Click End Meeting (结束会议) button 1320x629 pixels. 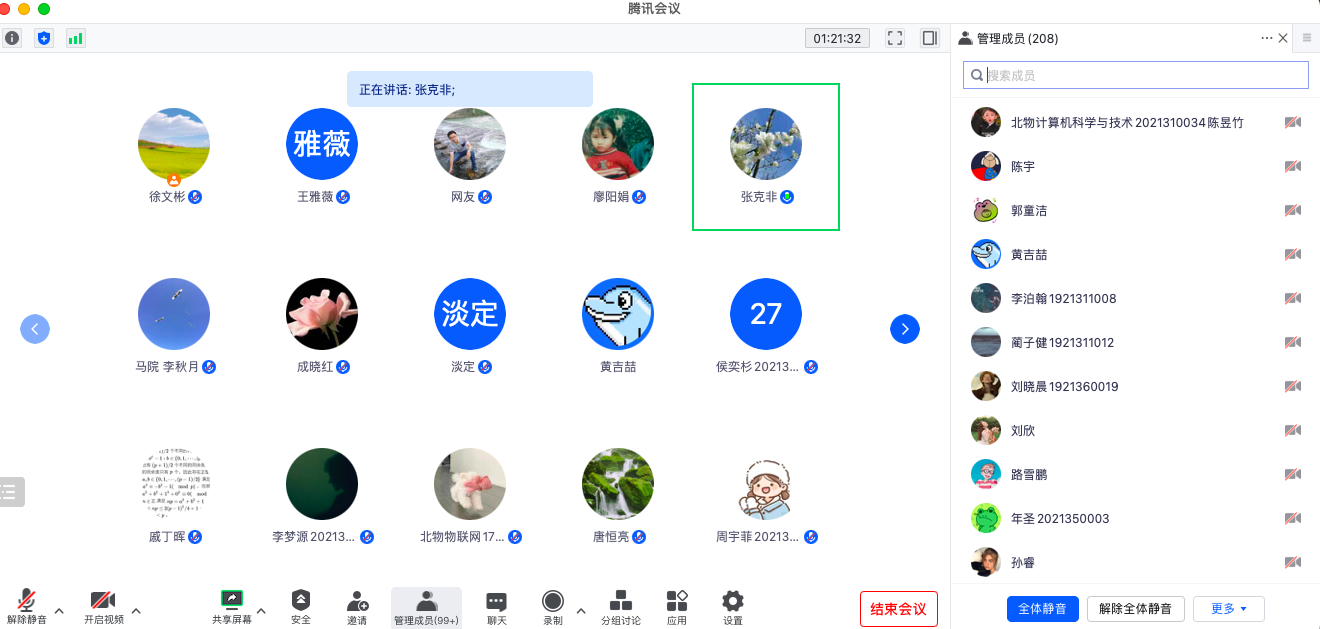point(898,609)
